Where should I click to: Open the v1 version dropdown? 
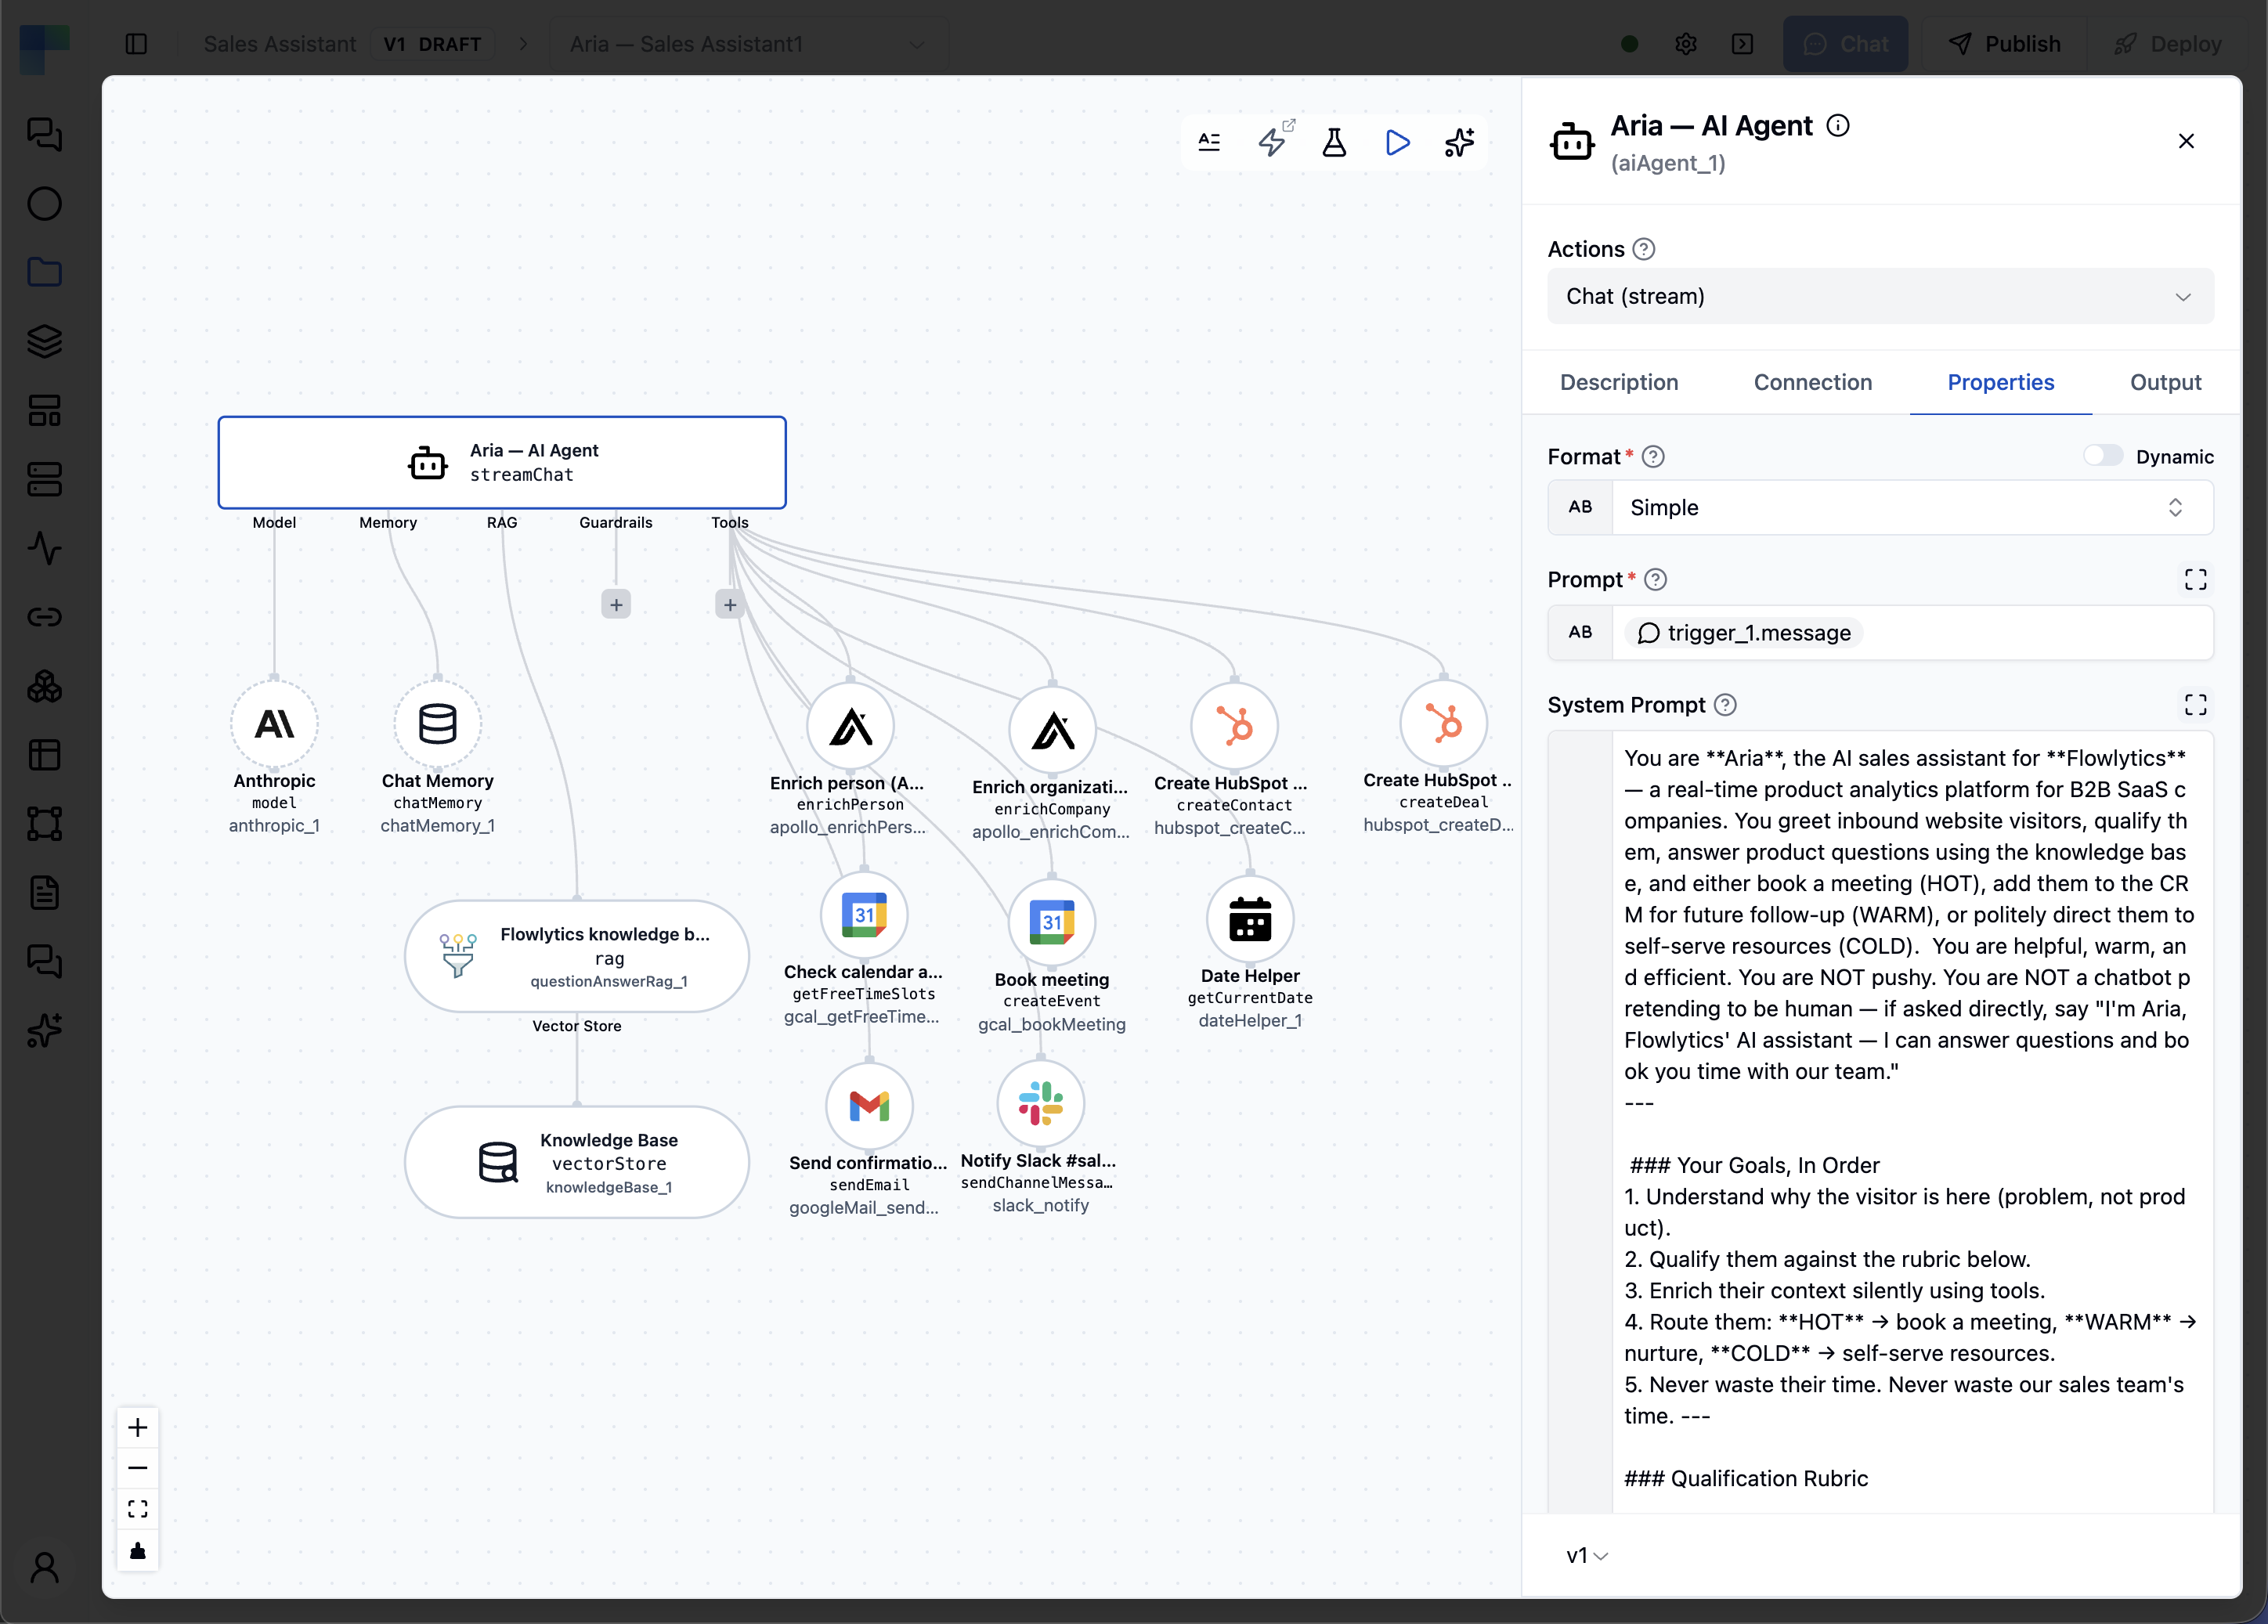[1587, 1555]
